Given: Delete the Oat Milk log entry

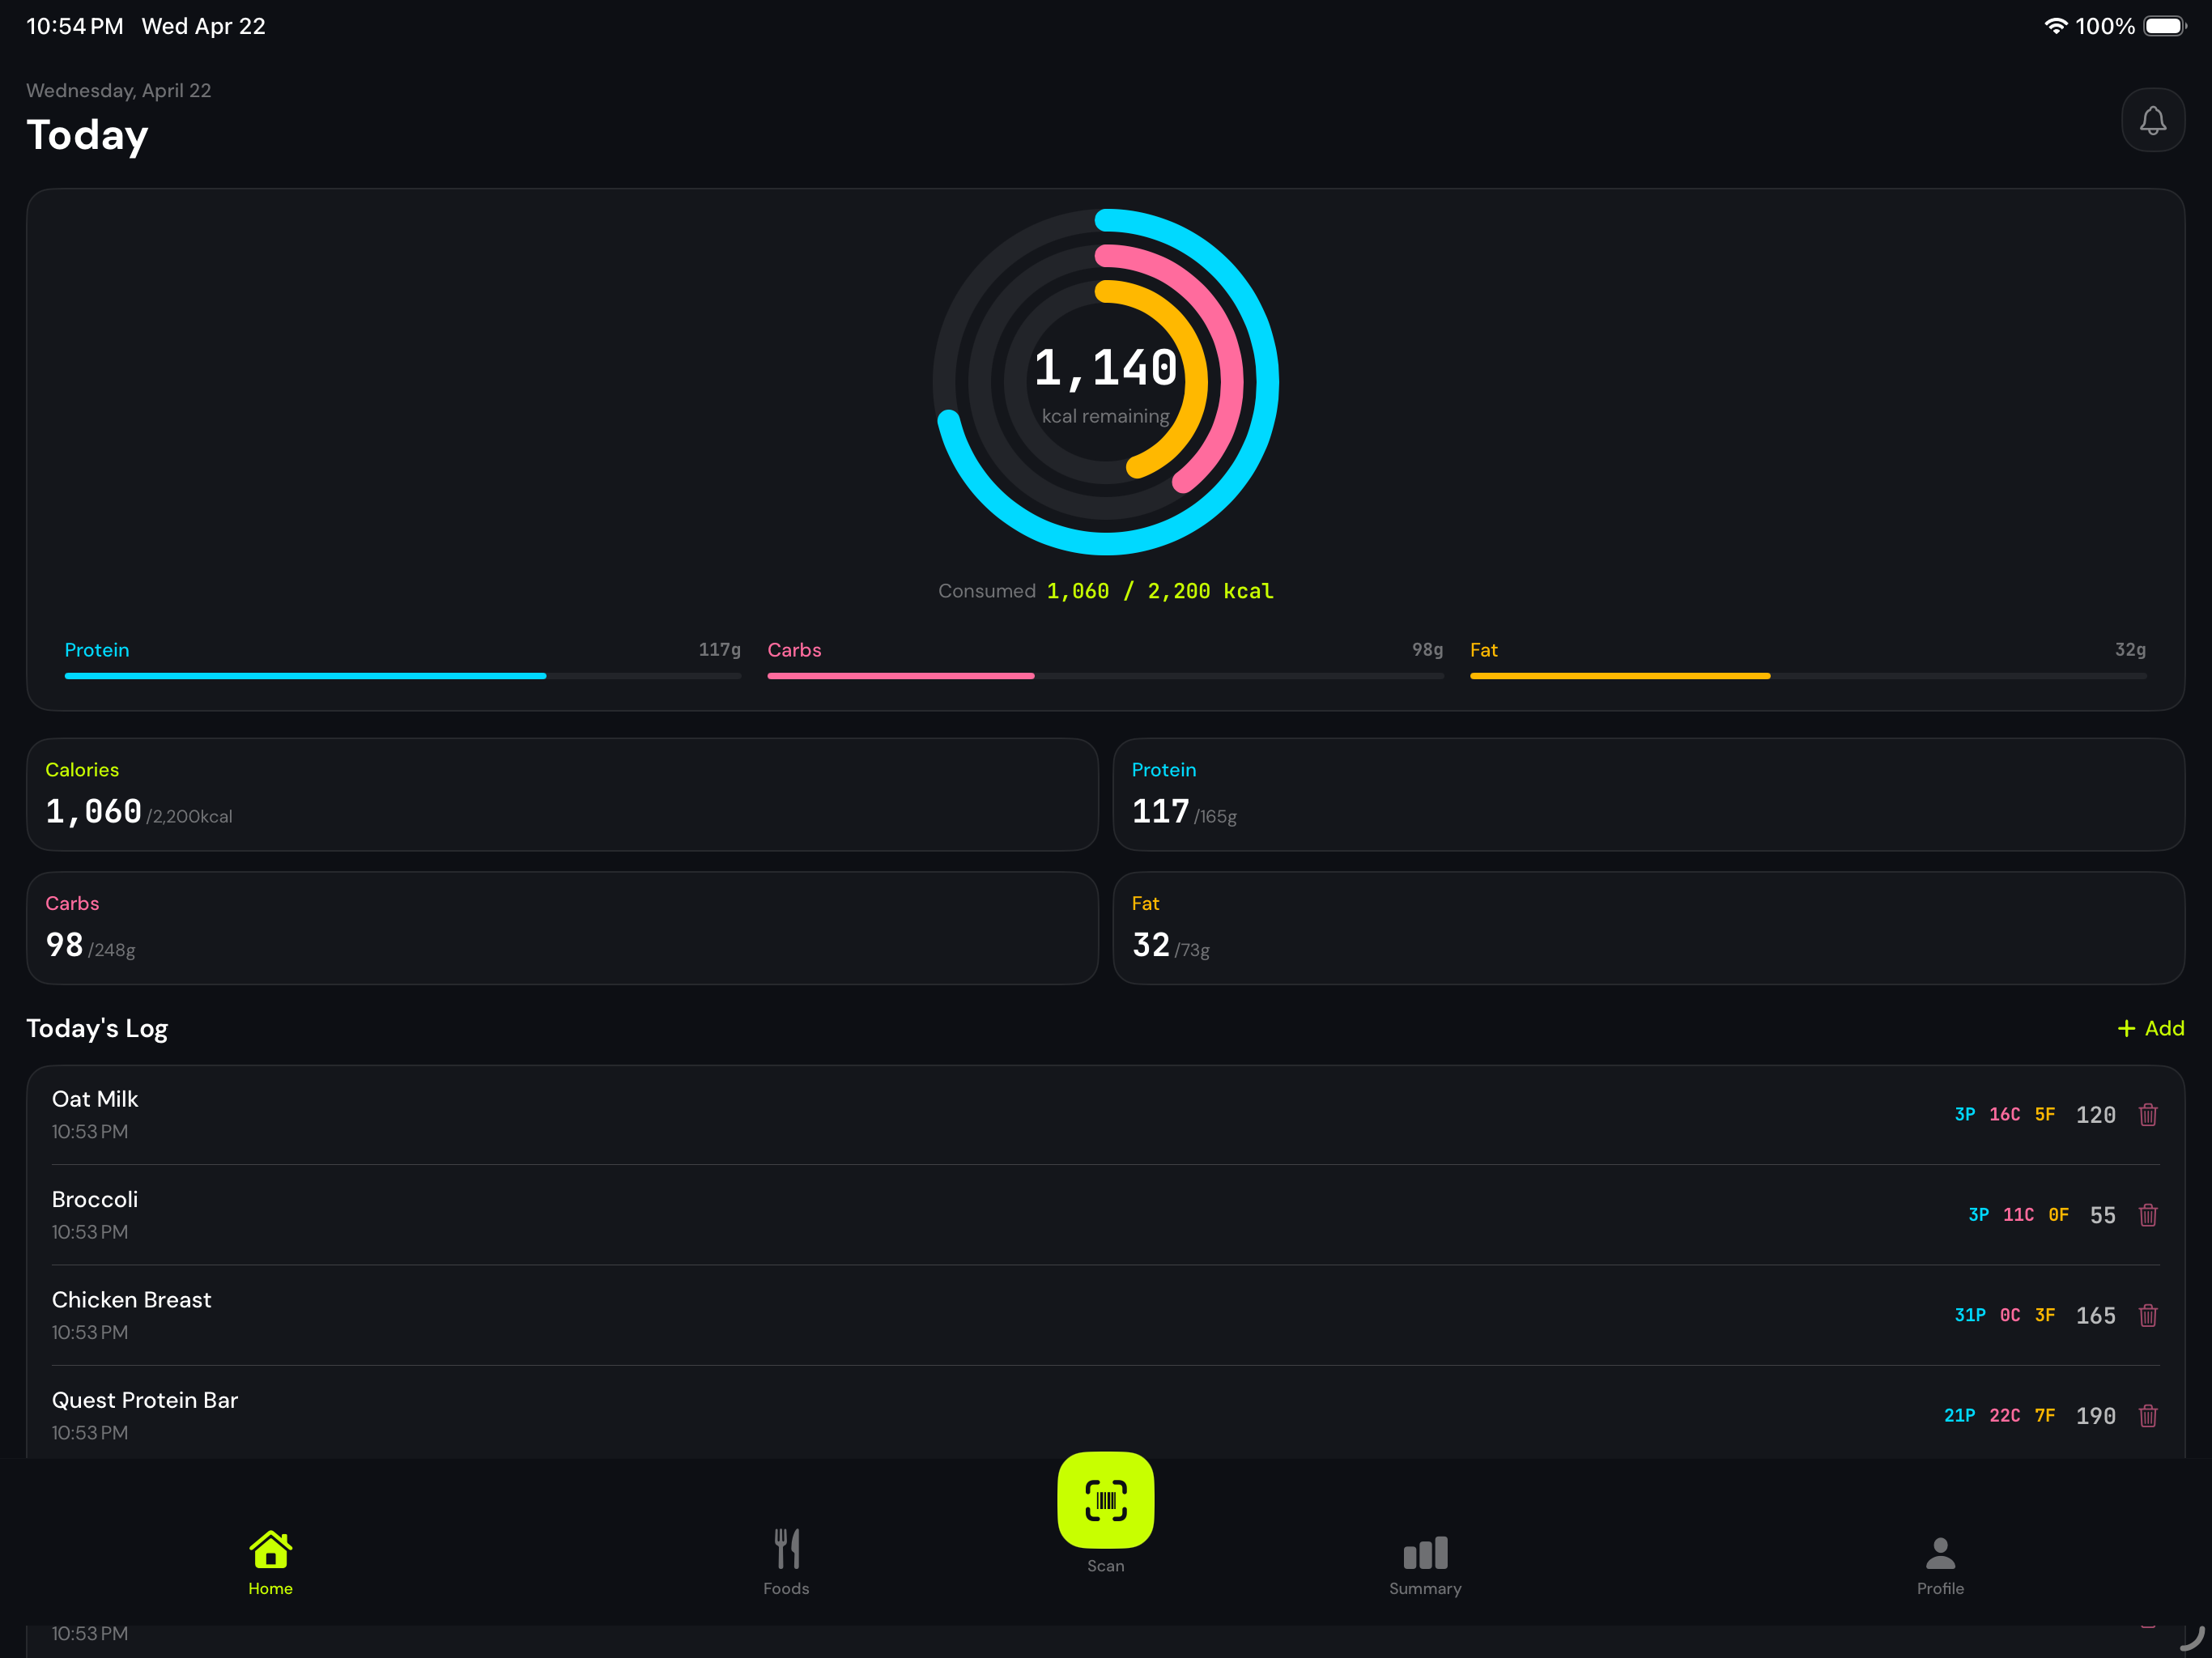Looking at the screenshot, I should point(2149,1114).
